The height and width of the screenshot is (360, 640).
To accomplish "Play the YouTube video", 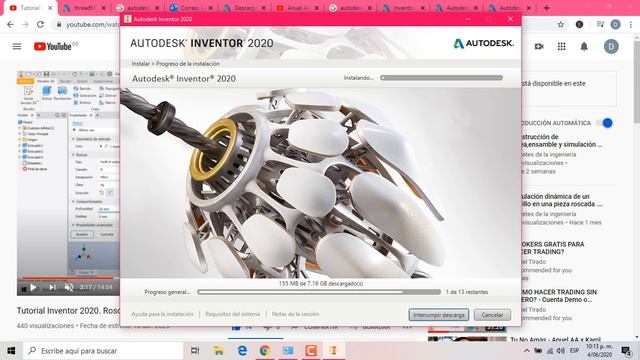I will 33,287.
